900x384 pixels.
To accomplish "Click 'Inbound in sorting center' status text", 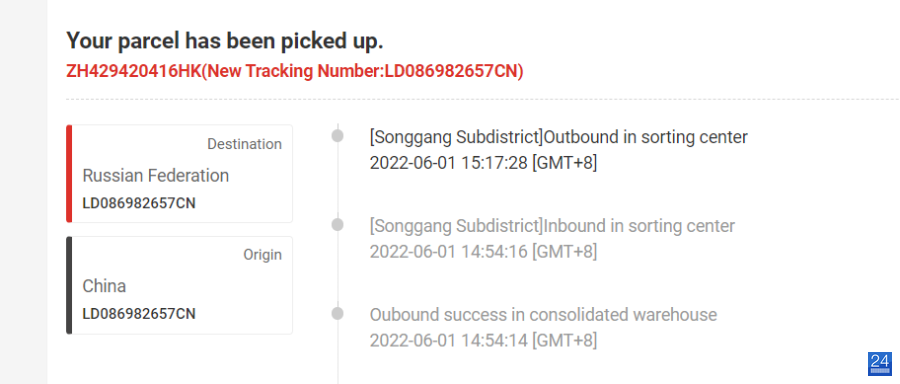I will (x=639, y=226).
